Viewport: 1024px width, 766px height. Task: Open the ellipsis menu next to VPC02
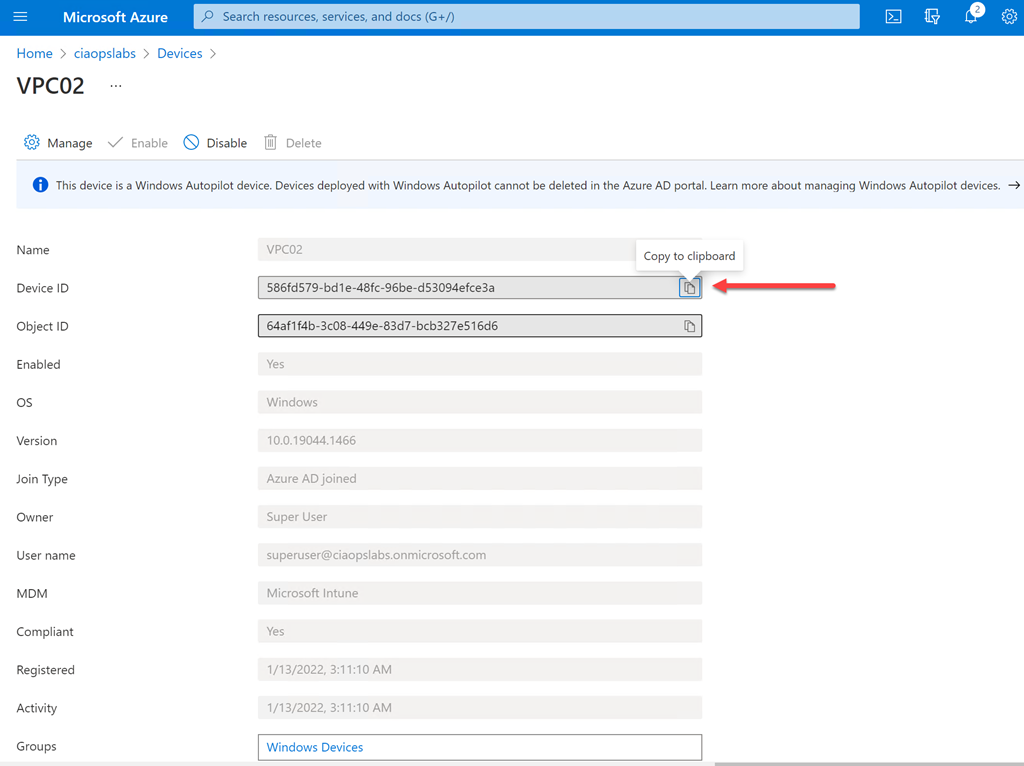[116, 86]
